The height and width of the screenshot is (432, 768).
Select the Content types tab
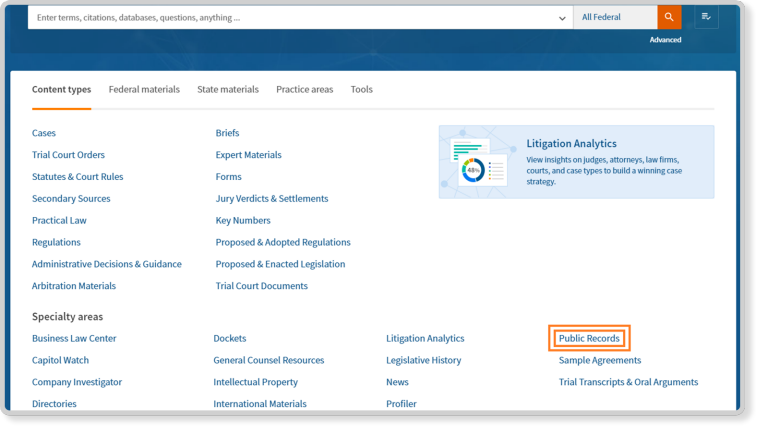point(61,89)
